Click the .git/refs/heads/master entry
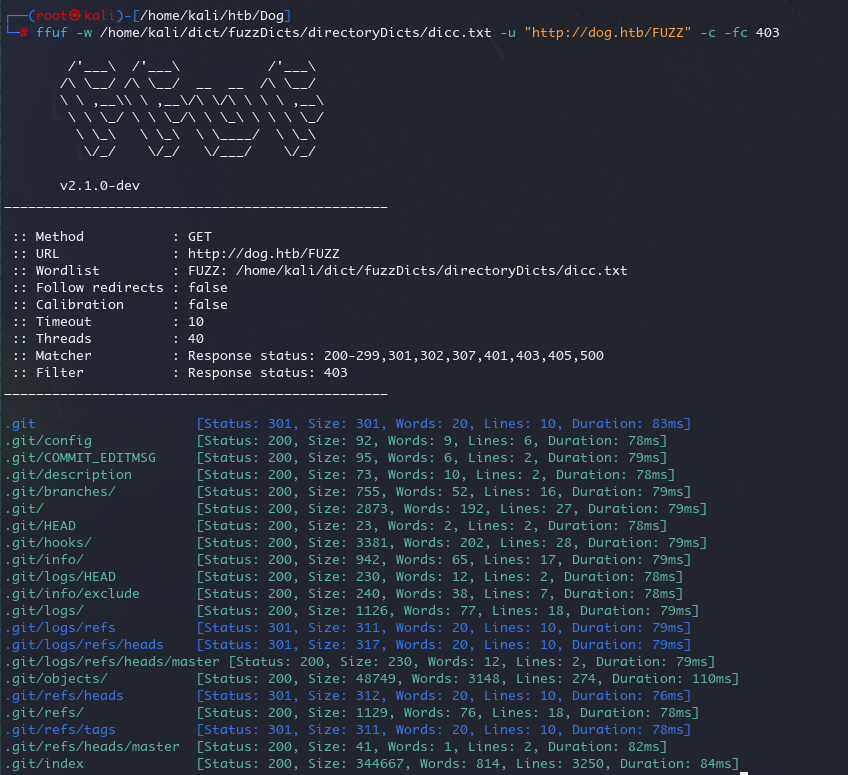848x775 pixels. 92,746
